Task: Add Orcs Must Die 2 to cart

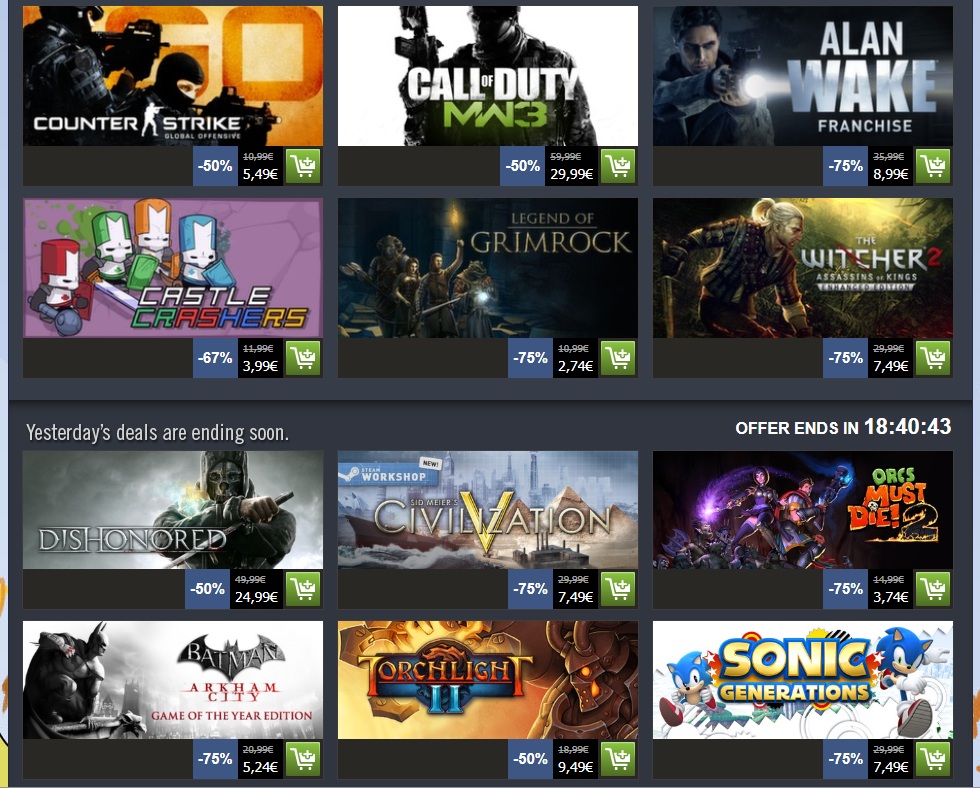Action: (x=933, y=589)
